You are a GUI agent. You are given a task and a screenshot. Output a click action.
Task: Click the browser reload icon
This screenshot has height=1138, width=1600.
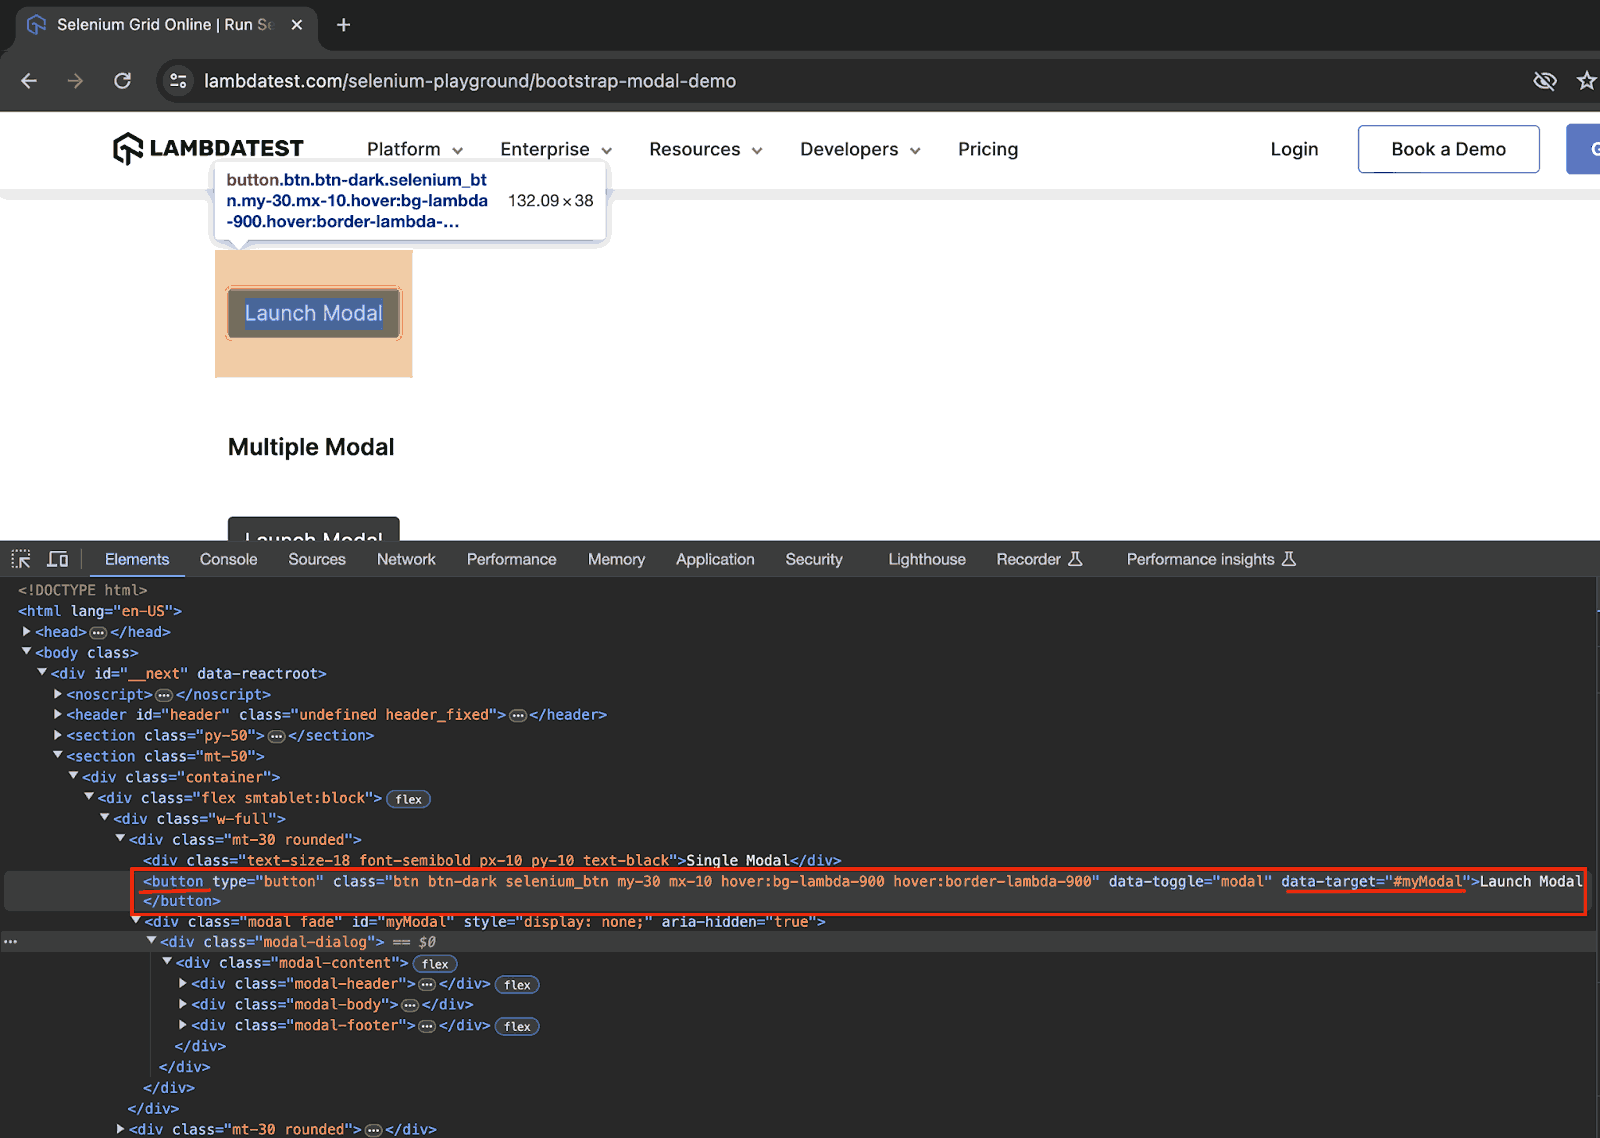pyautogui.click(x=122, y=81)
